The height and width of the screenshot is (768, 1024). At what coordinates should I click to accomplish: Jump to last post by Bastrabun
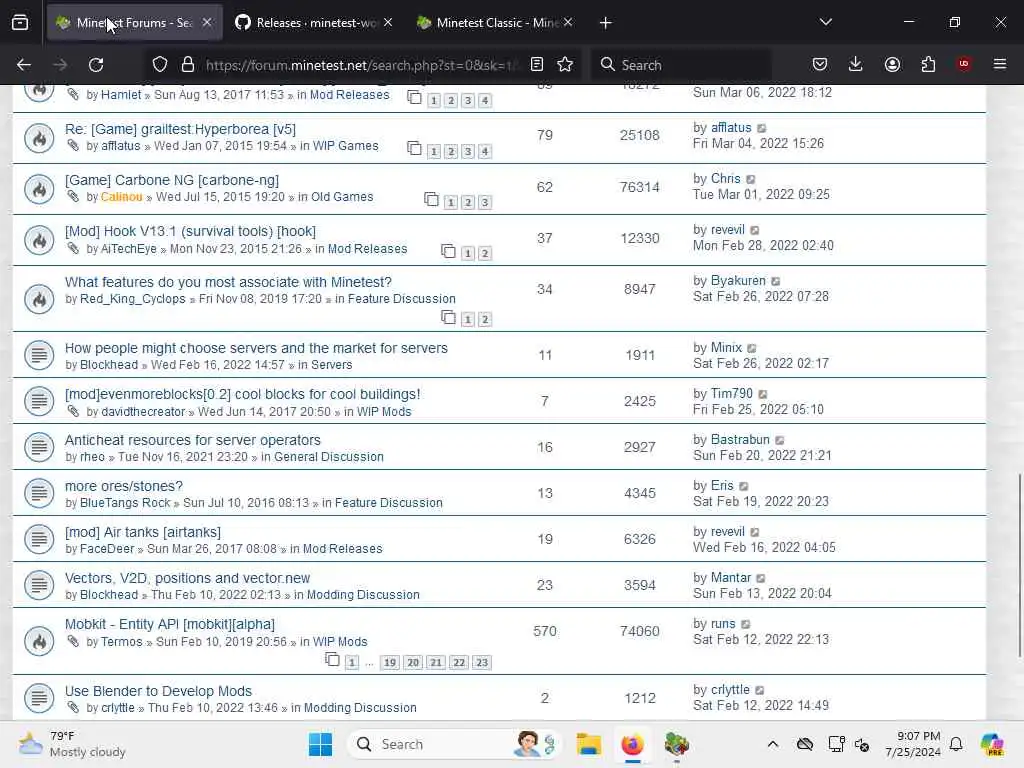pos(780,441)
